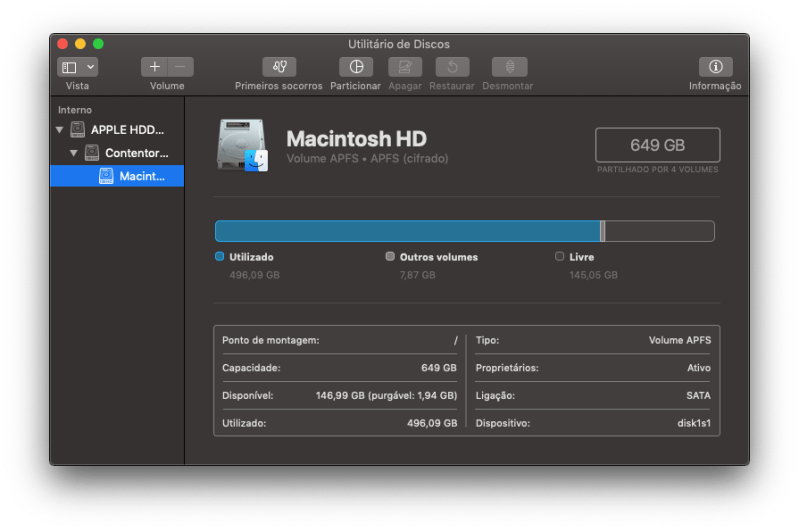The width and height of the screenshot is (799, 531).
Task: Remove volume with the minus button
Action: (180, 67)
